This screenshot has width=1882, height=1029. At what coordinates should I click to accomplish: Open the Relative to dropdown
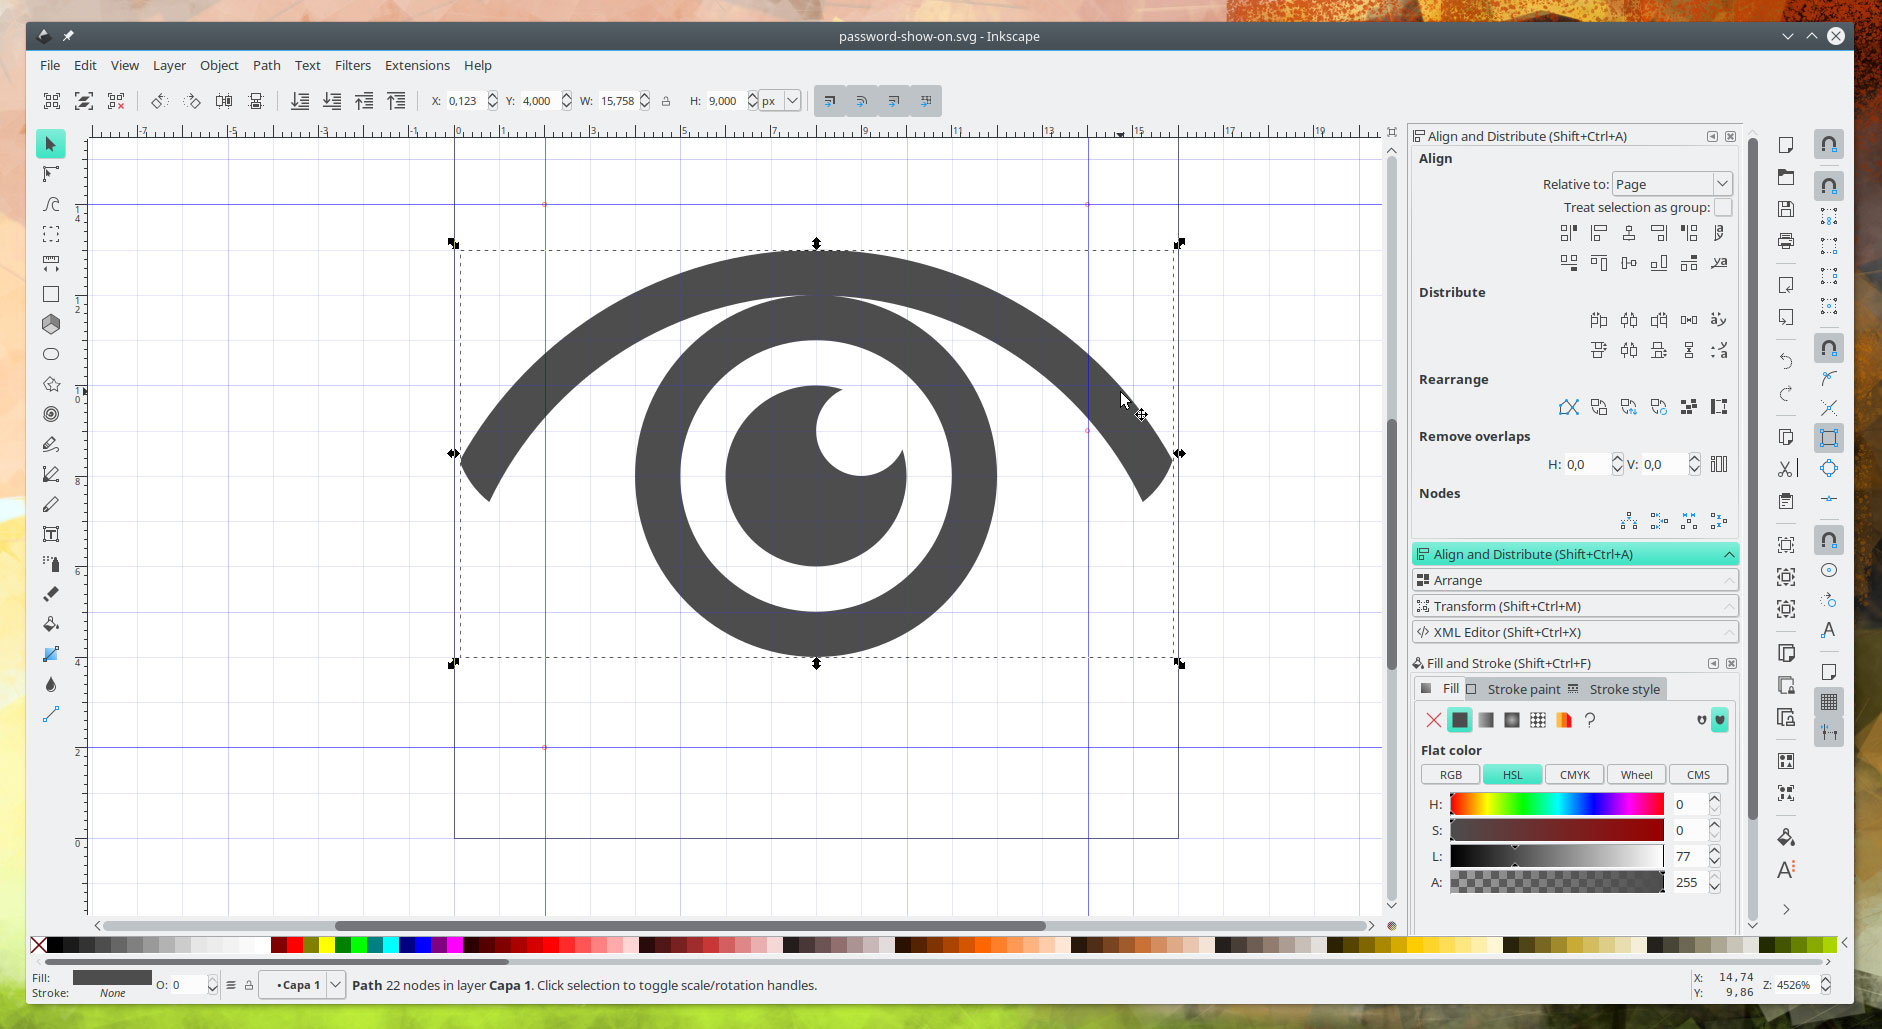point(1671,184)
